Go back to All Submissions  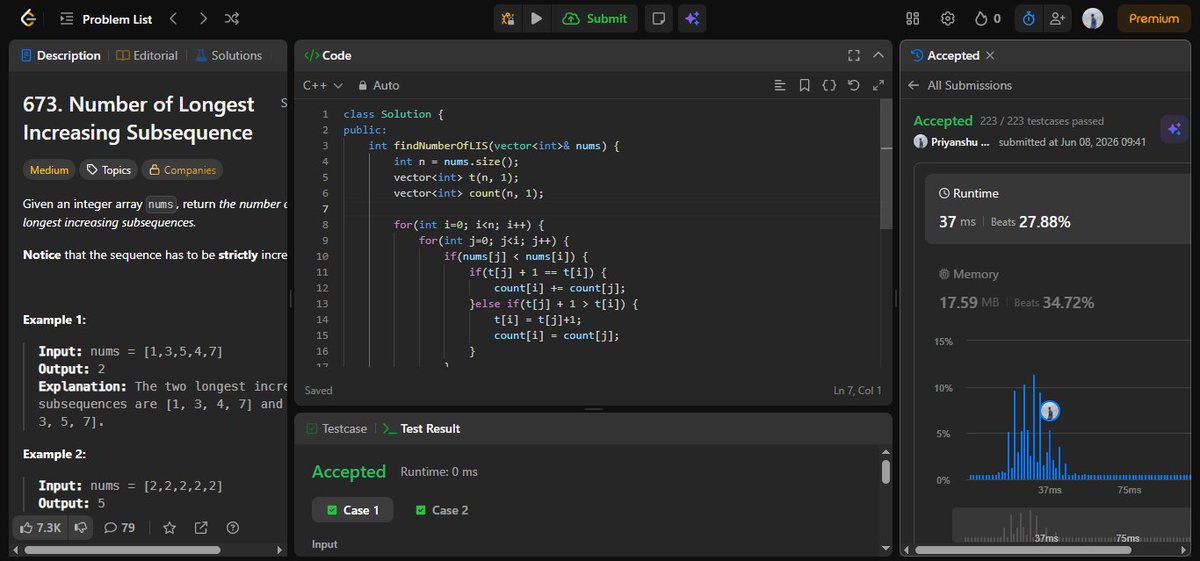[960, 86]
